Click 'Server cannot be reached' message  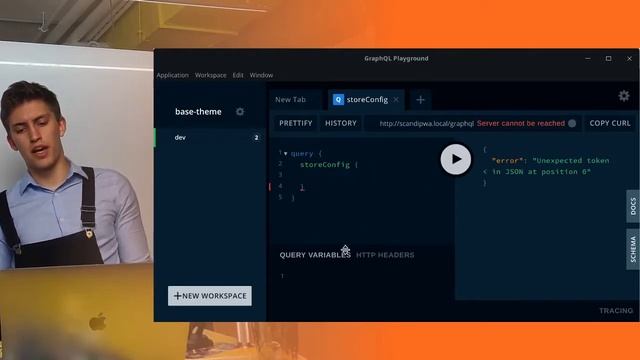tap(521, 123)
